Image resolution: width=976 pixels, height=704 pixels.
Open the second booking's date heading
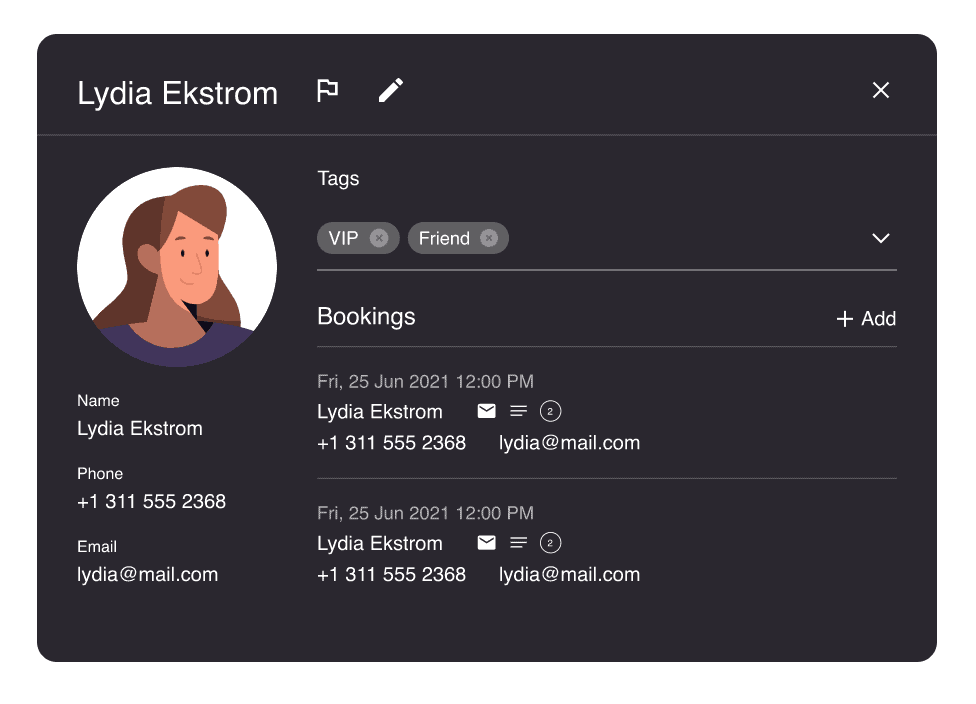tap(425, 514)
